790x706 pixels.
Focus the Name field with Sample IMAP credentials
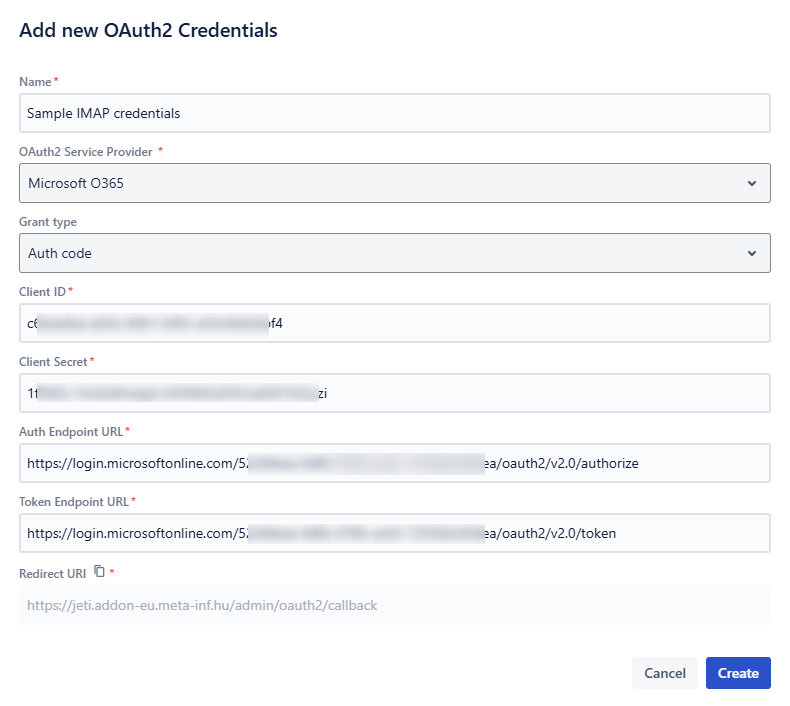(x=394, y=113)
